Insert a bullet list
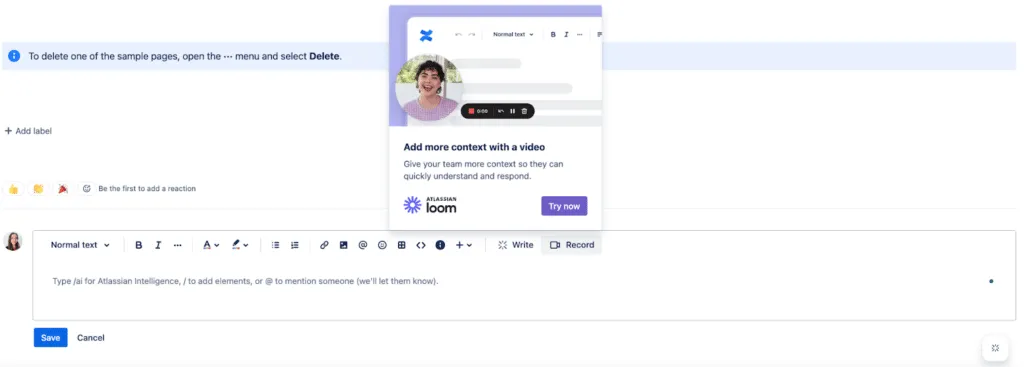 click(276, 245)
